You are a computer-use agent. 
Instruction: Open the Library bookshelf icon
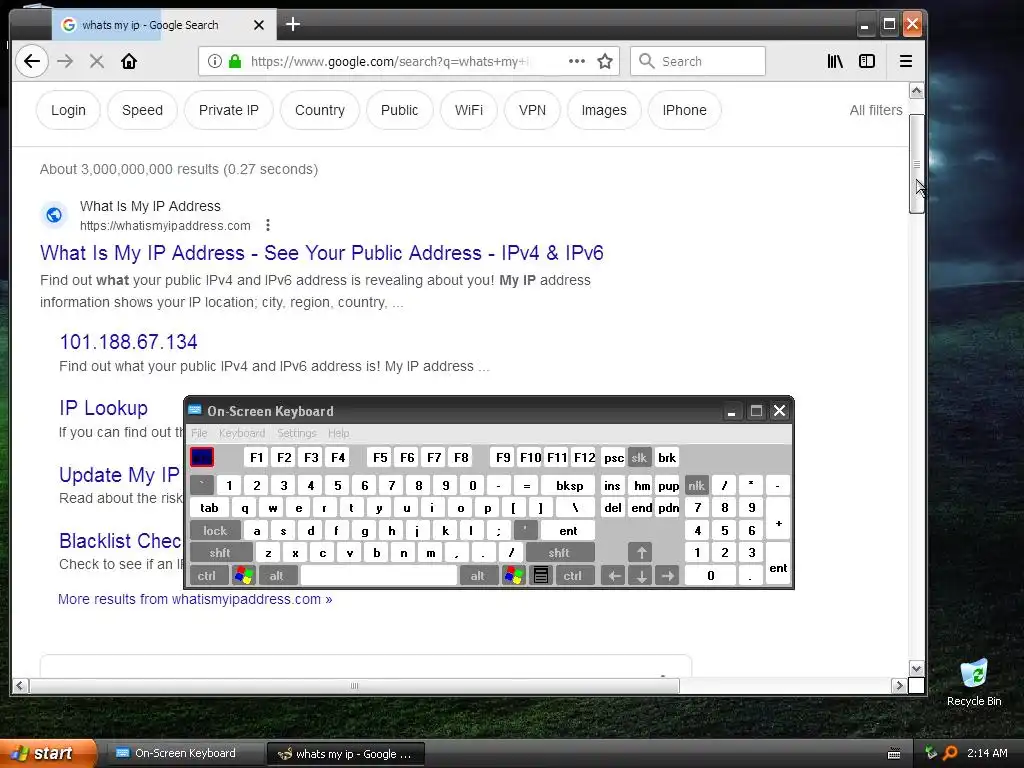[x=835, y=61]
